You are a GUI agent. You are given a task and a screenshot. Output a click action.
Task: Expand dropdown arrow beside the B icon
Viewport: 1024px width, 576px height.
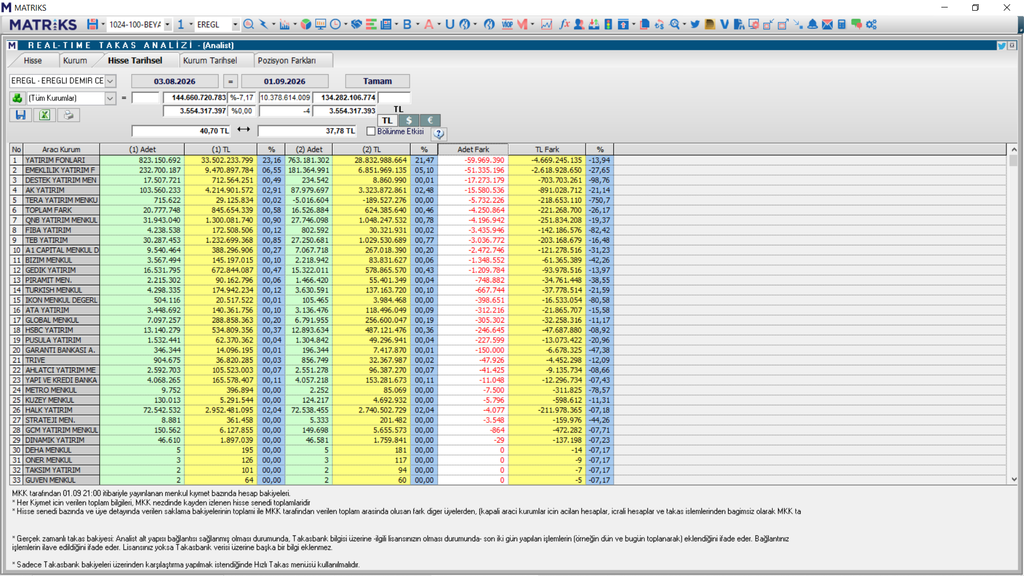tap(418, 24)
